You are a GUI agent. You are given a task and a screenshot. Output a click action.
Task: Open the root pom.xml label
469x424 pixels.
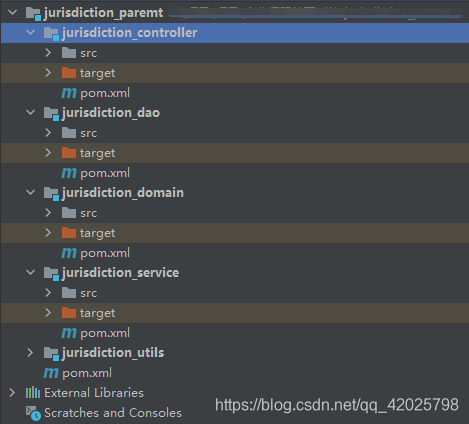click(87, 373)
